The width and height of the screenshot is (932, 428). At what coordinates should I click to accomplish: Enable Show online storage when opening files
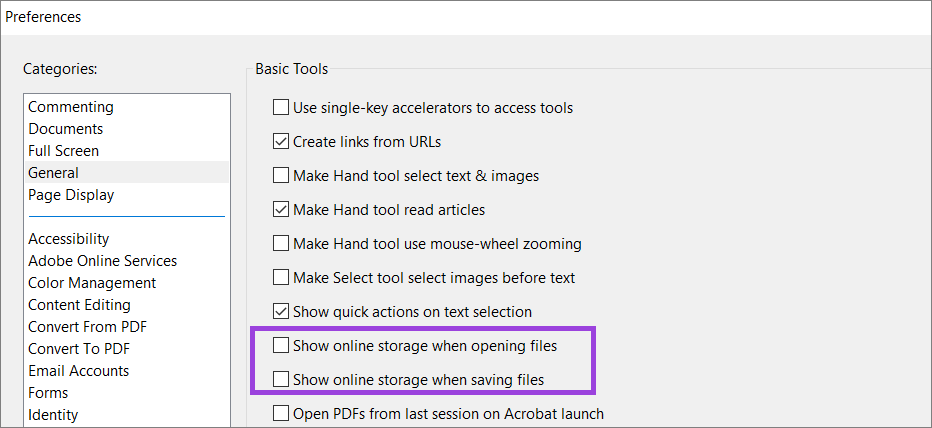[x=281, y=346]
